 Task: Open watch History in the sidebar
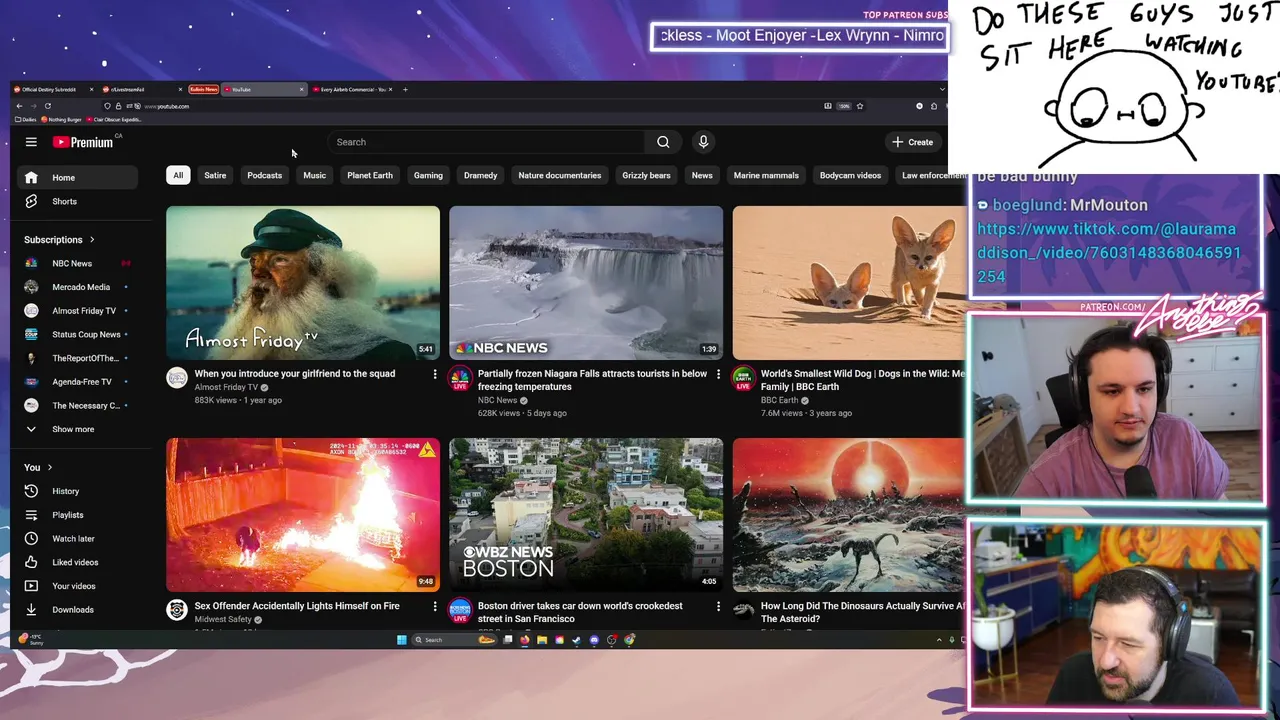78,491
